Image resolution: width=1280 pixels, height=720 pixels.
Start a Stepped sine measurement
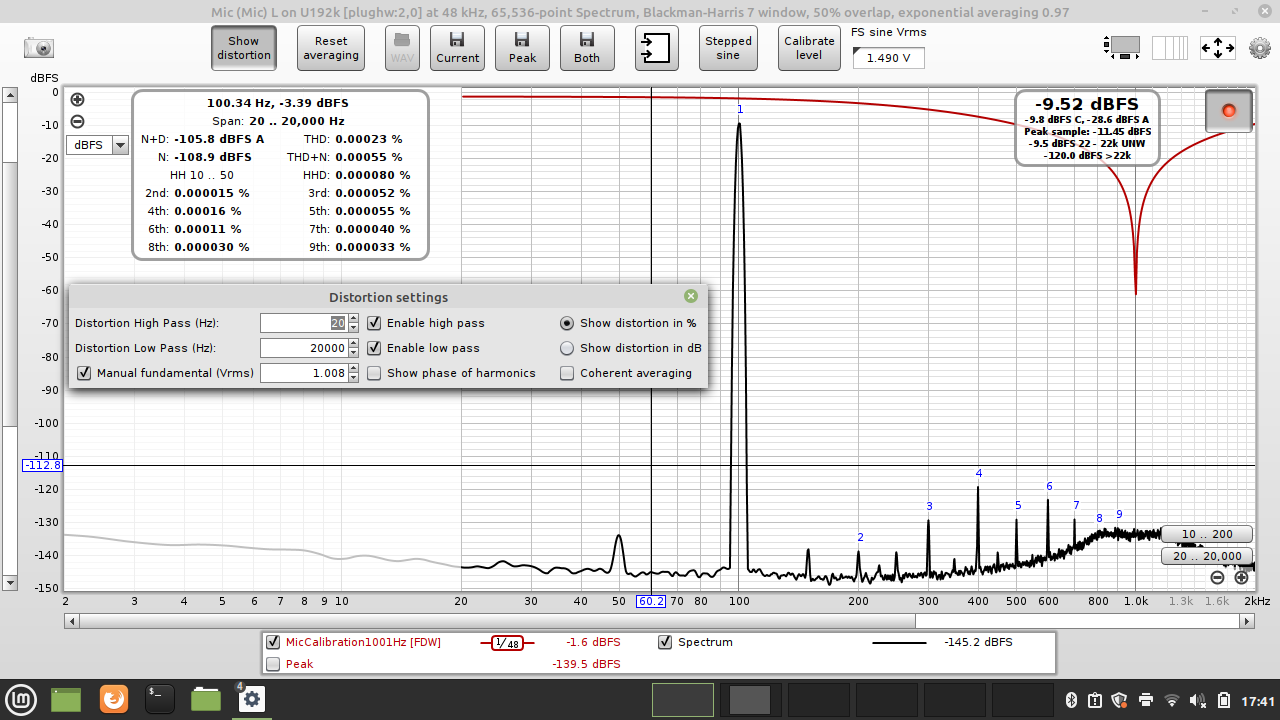click(x=728, y=48)
